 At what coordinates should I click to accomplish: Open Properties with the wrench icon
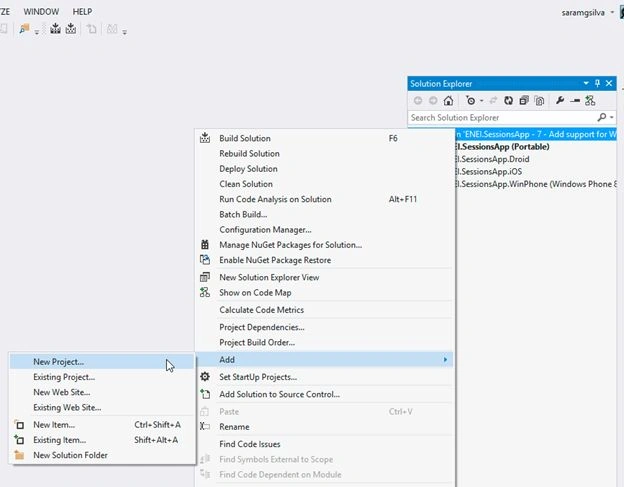(x=560, y=101)
